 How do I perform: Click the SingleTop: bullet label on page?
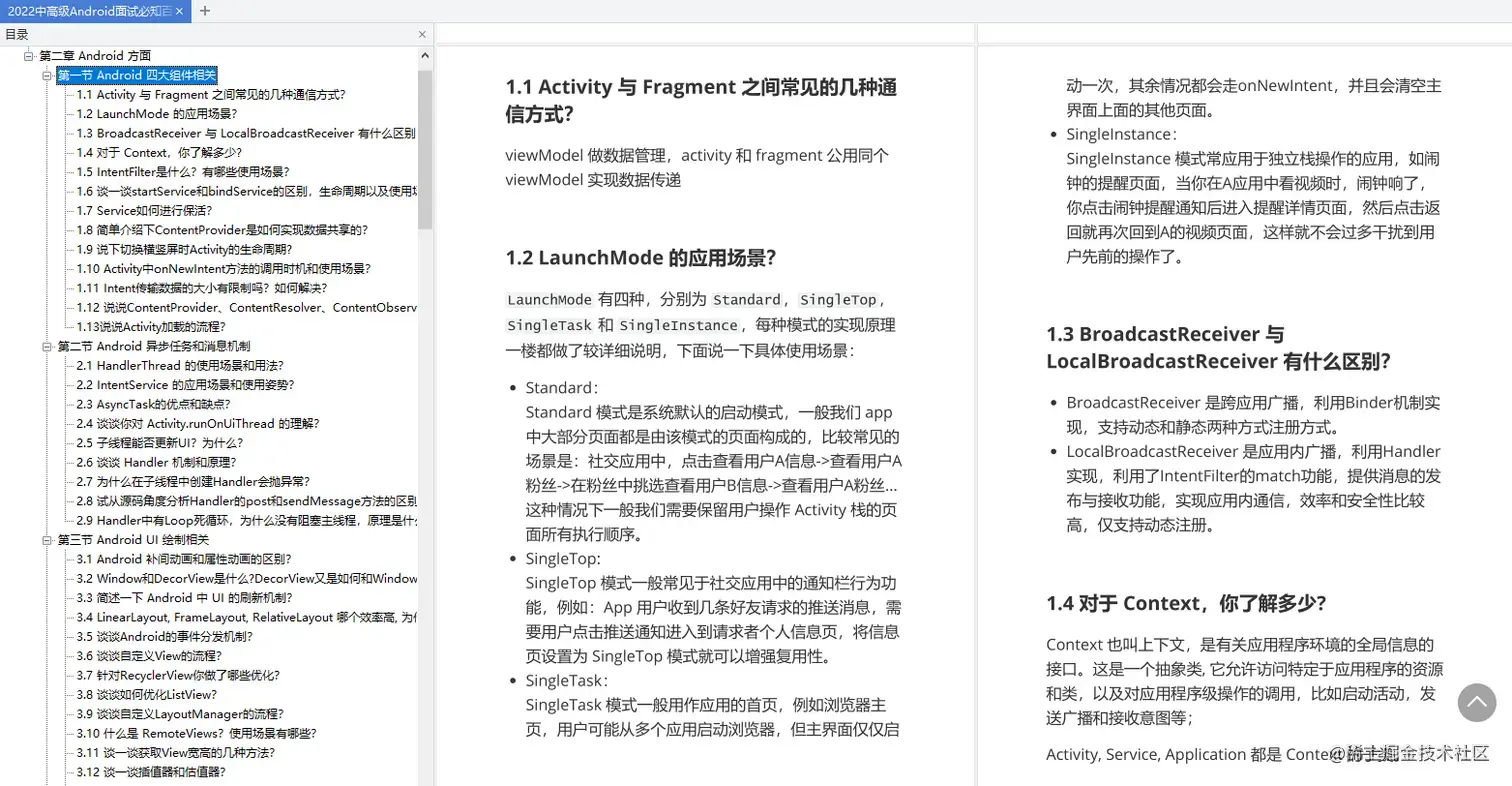coord(563,558)
